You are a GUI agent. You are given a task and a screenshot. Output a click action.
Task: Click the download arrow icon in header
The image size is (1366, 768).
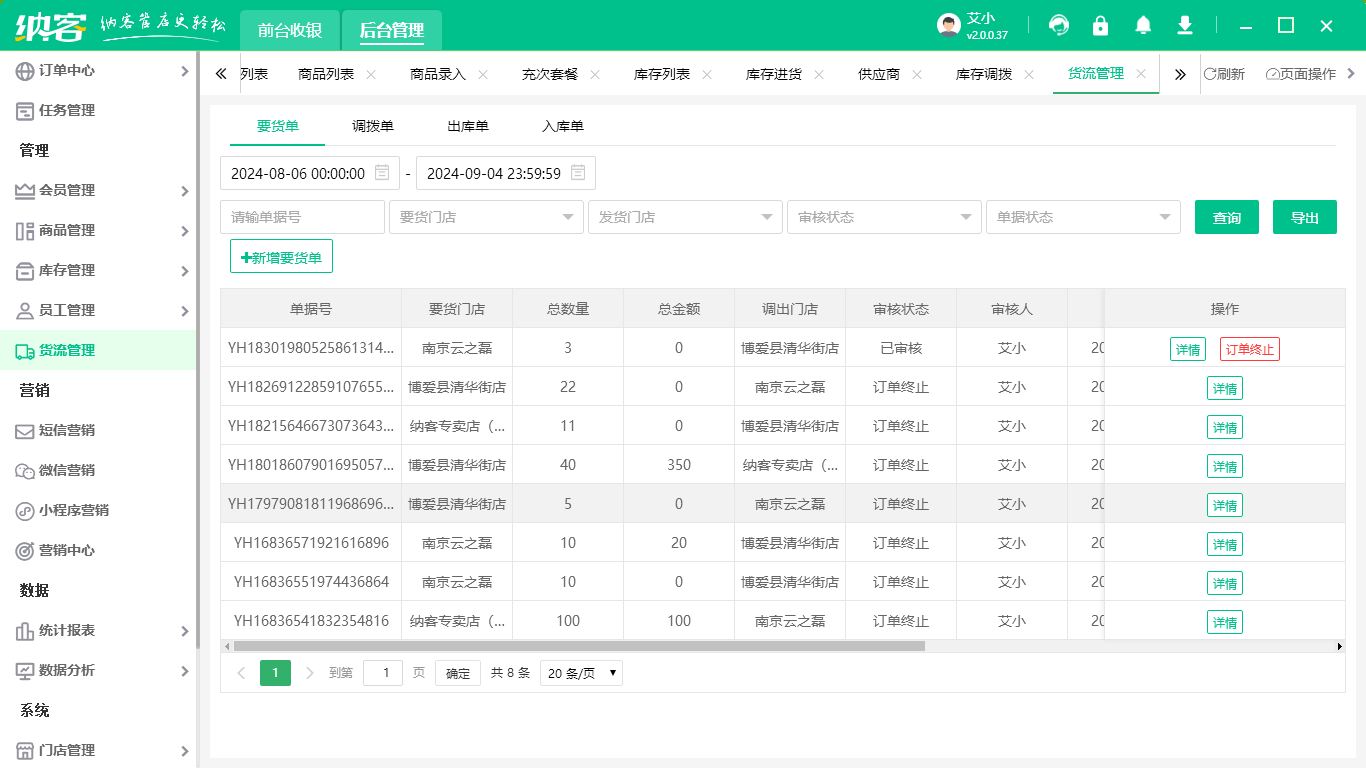(1185, 26)
